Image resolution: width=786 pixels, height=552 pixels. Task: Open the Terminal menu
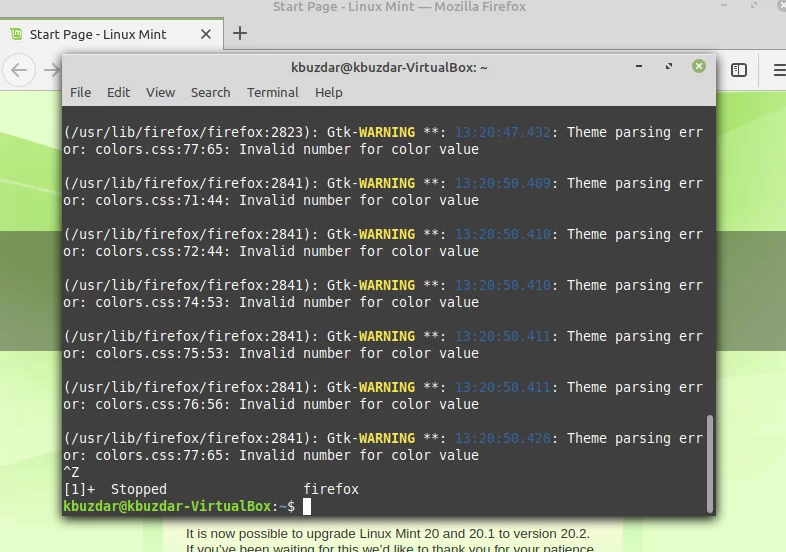pyautogui.click(x=273, y=93)
